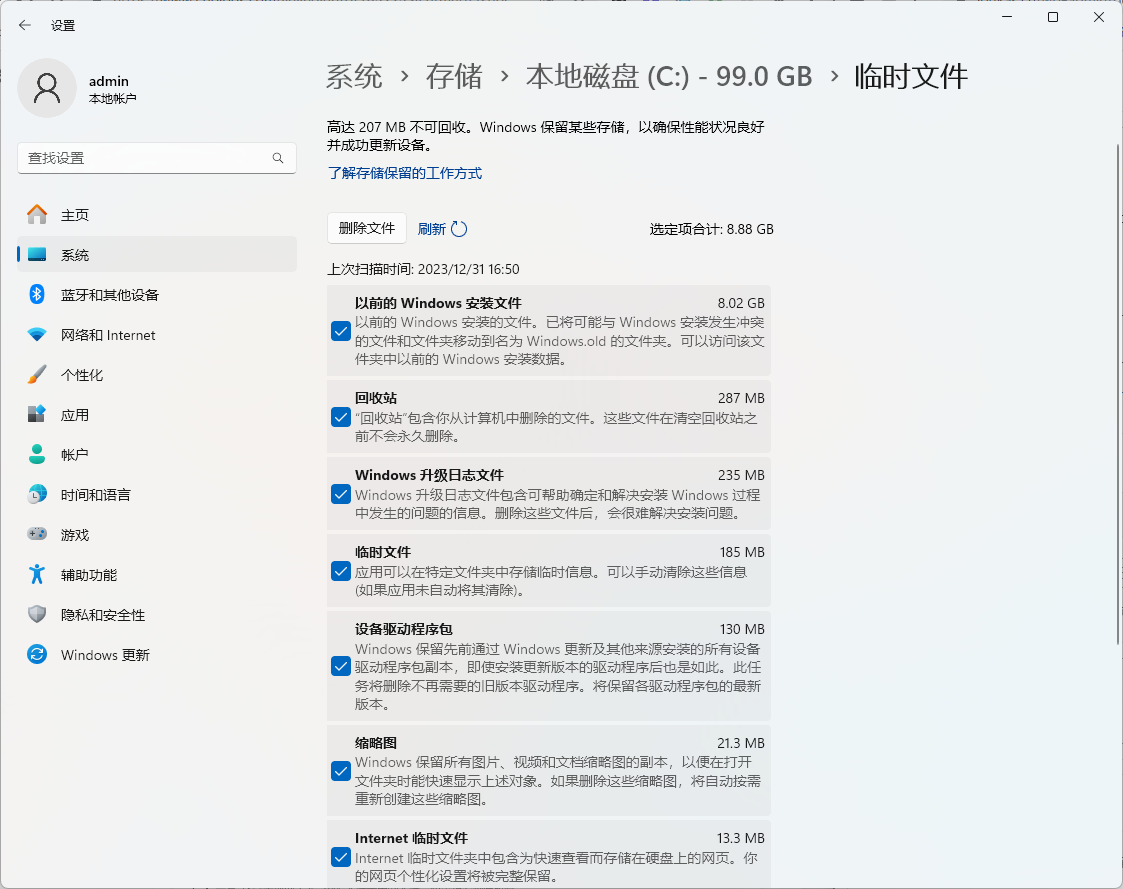Open 时间和语言 via its clock icon
The width and height of the screenshot is (1123, 889).
(x=37, y=495)
